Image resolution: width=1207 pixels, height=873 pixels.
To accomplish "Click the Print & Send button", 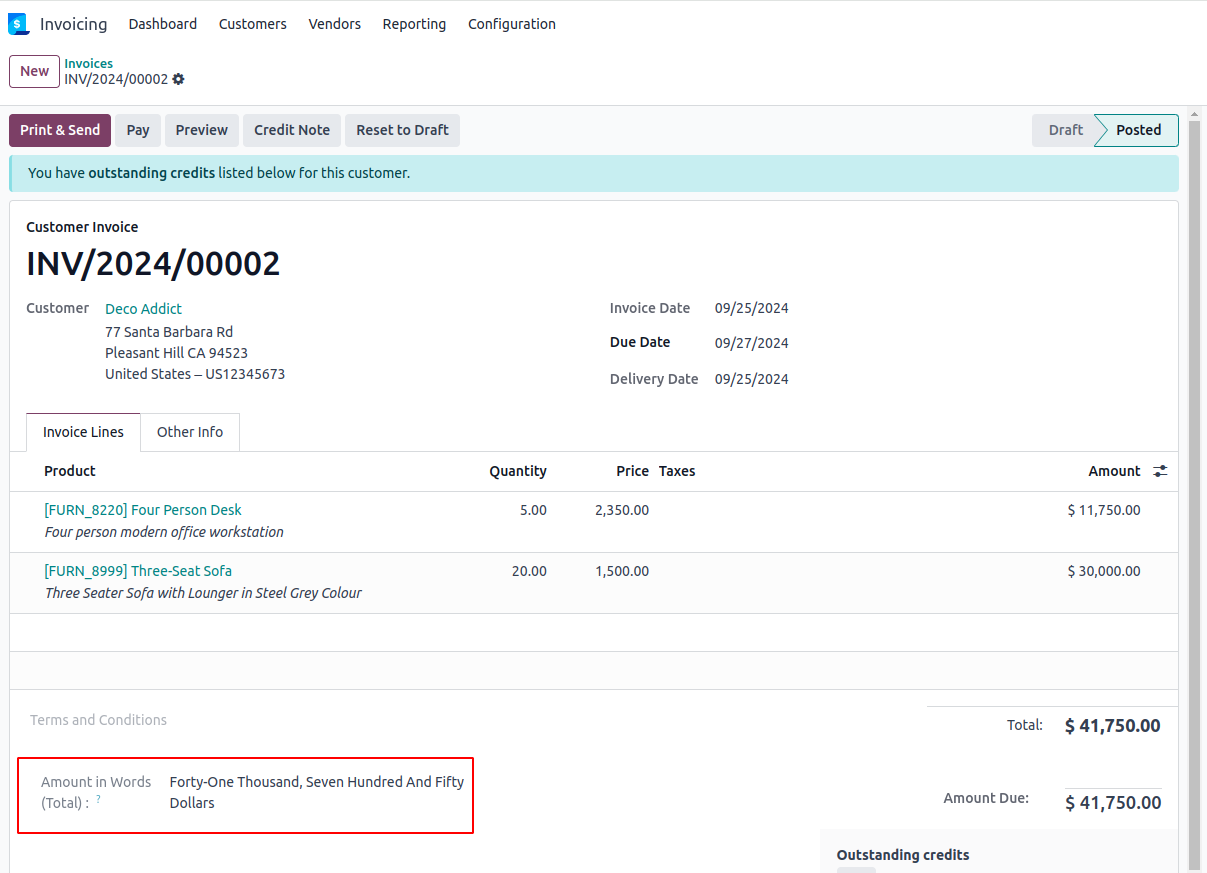I will (60, 130).
